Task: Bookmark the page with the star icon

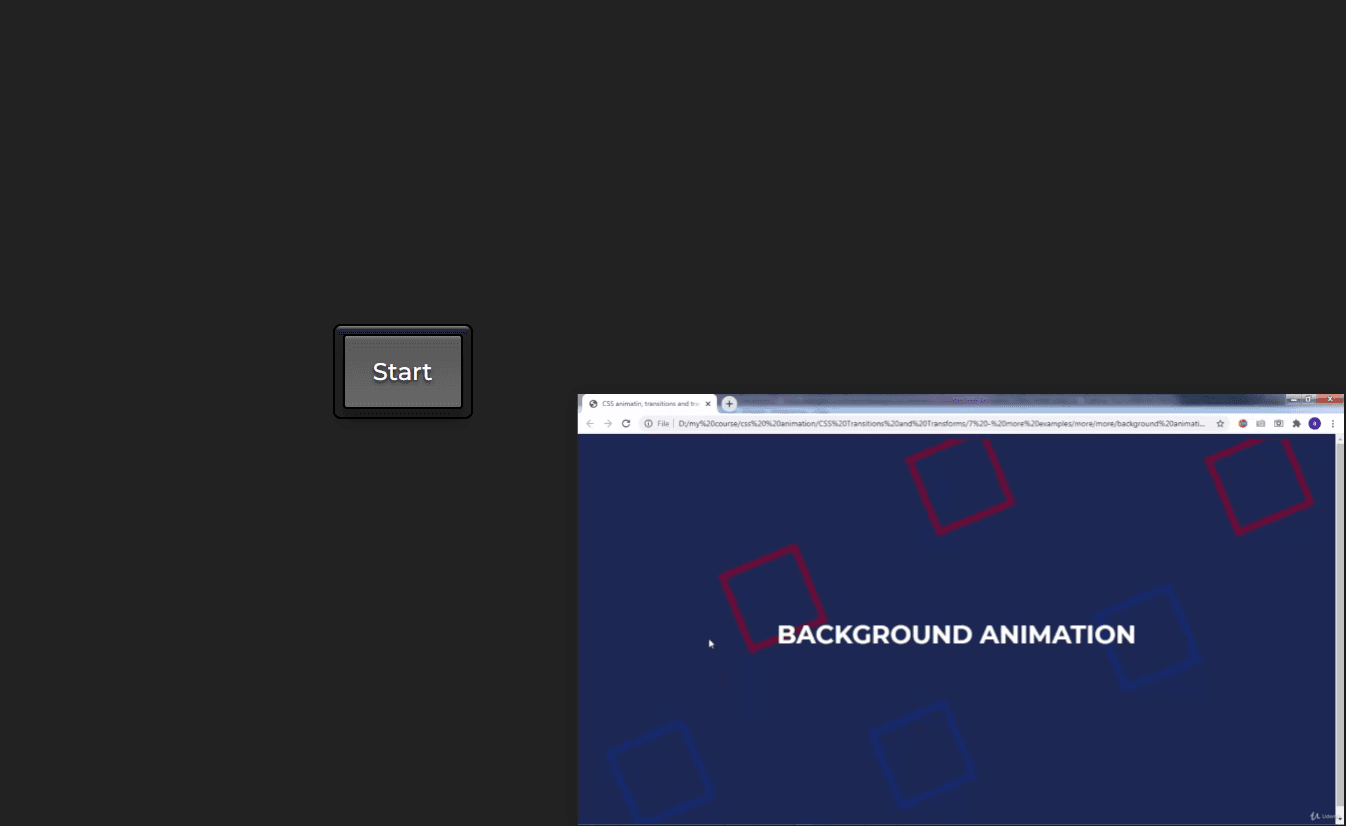Action: click(x=1220, y=423)
